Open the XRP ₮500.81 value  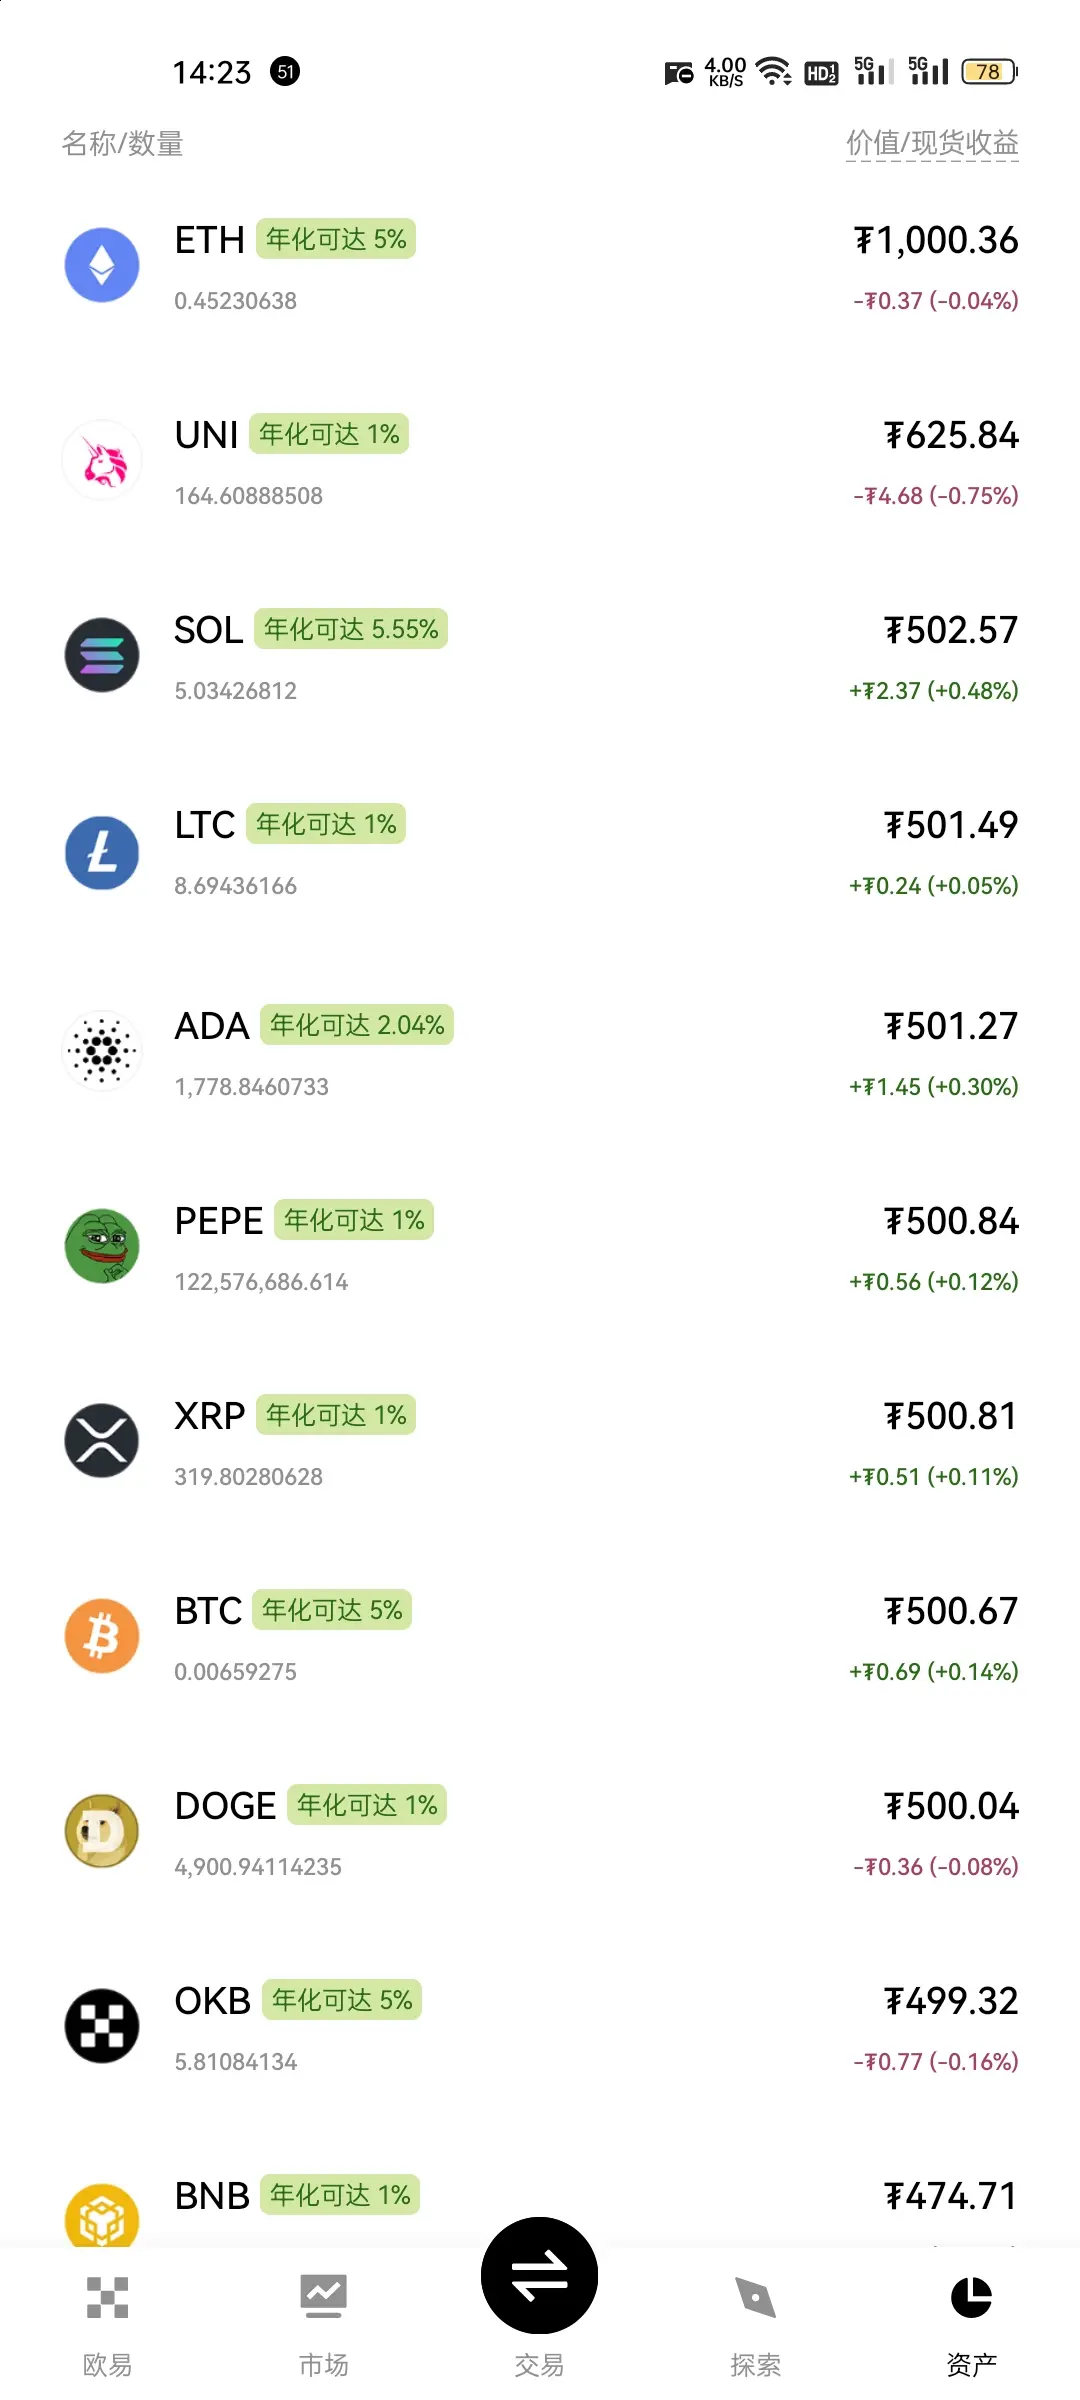[951, 1416]
